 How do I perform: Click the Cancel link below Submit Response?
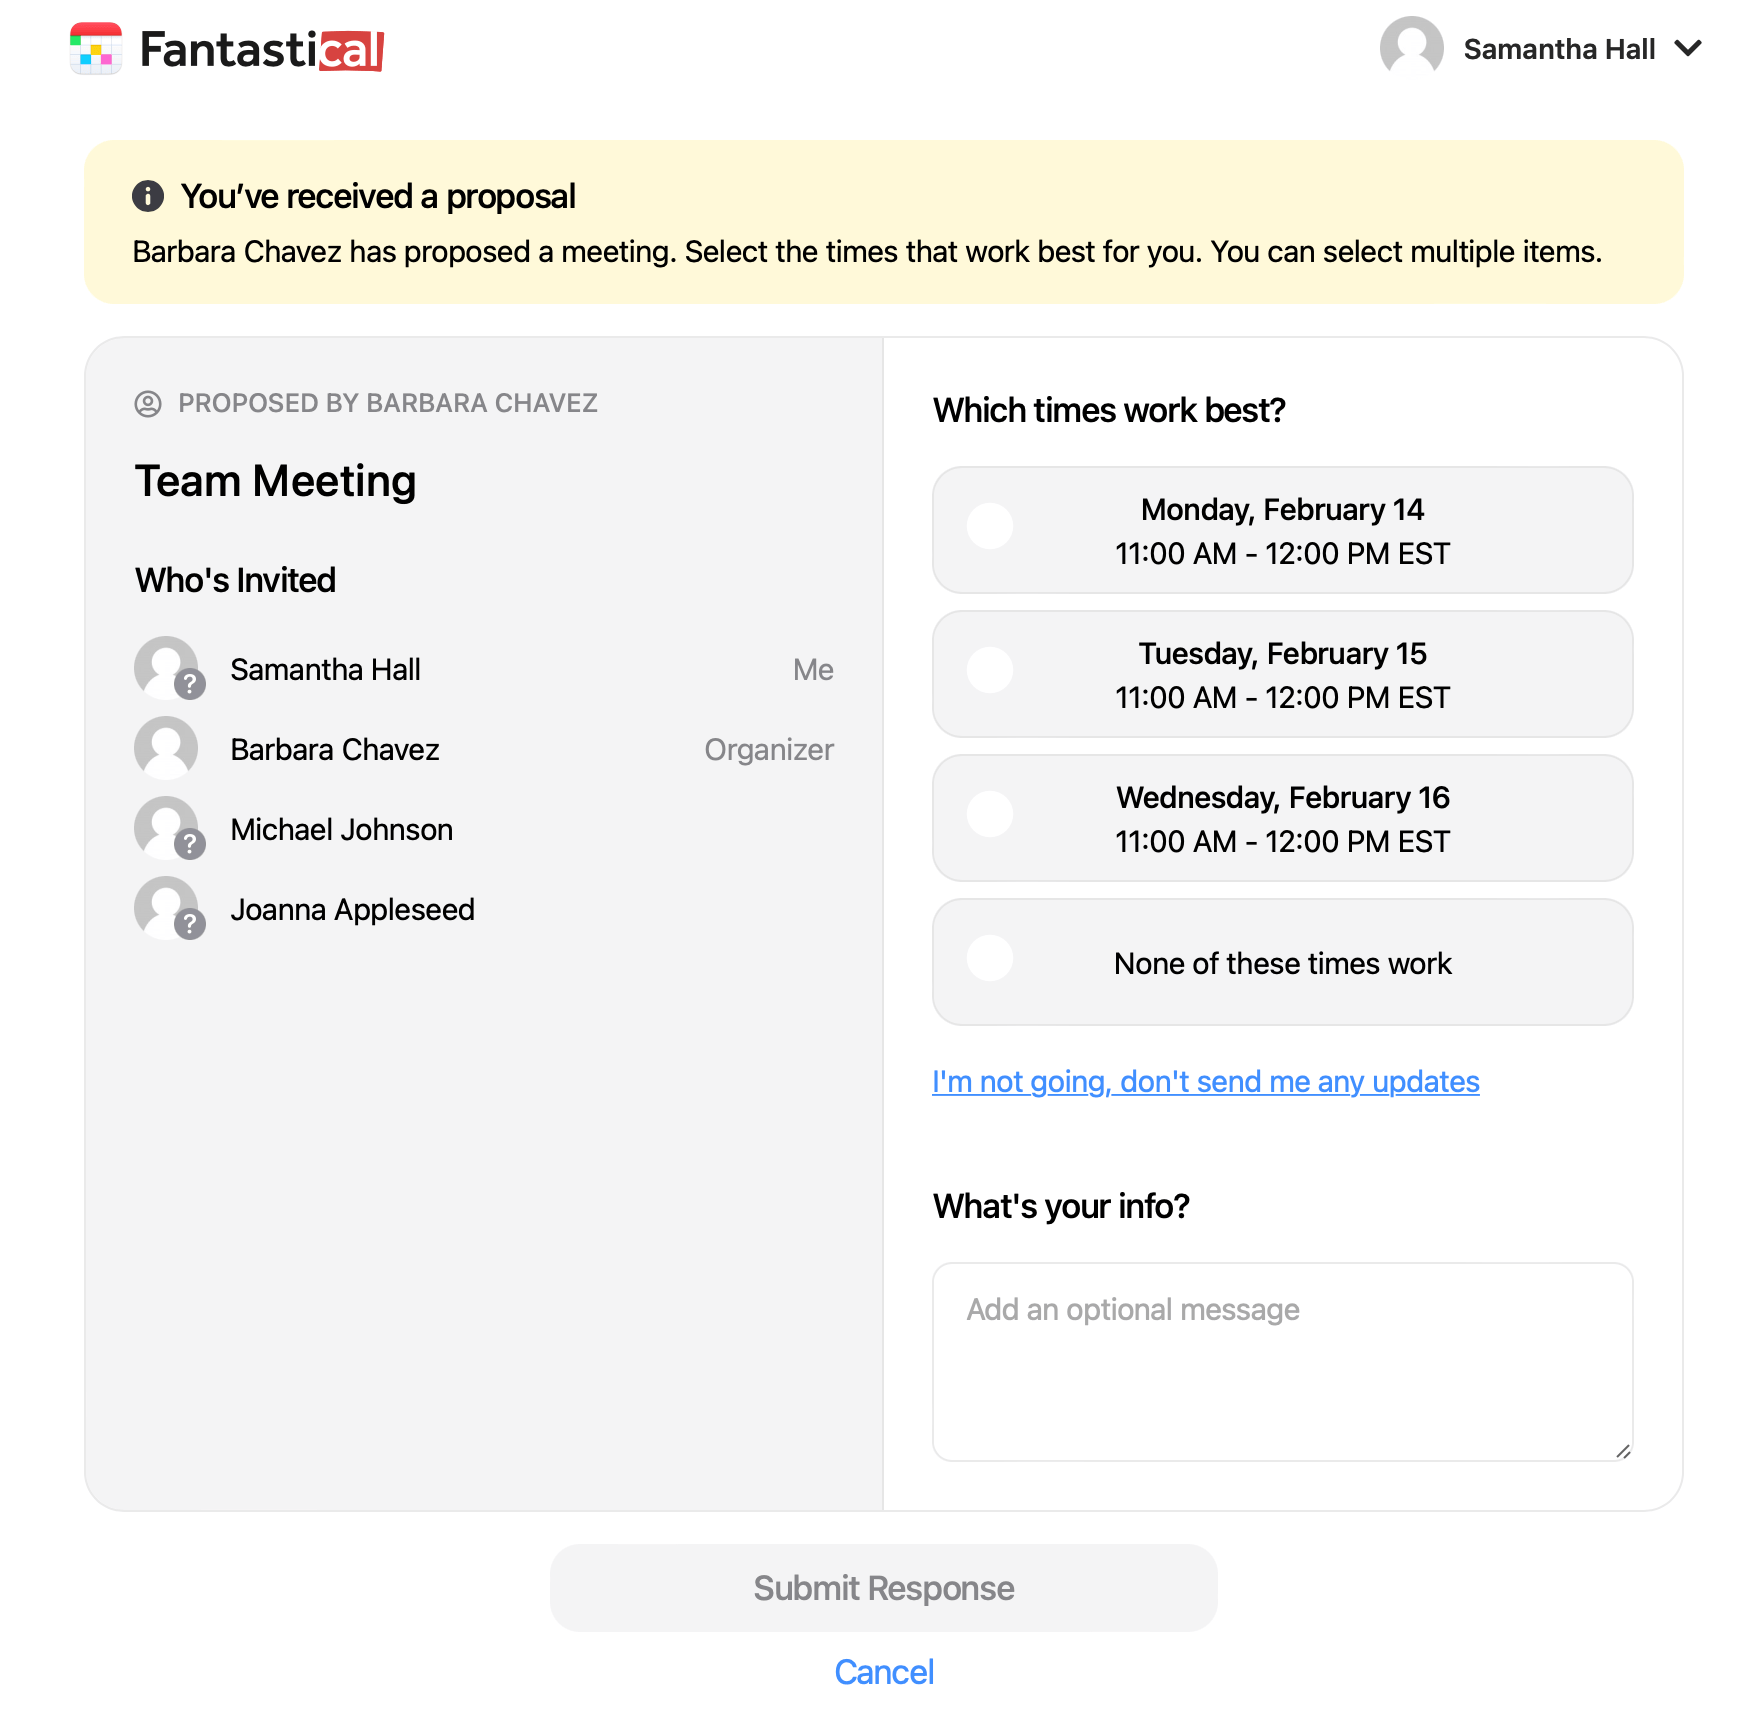883,1672
